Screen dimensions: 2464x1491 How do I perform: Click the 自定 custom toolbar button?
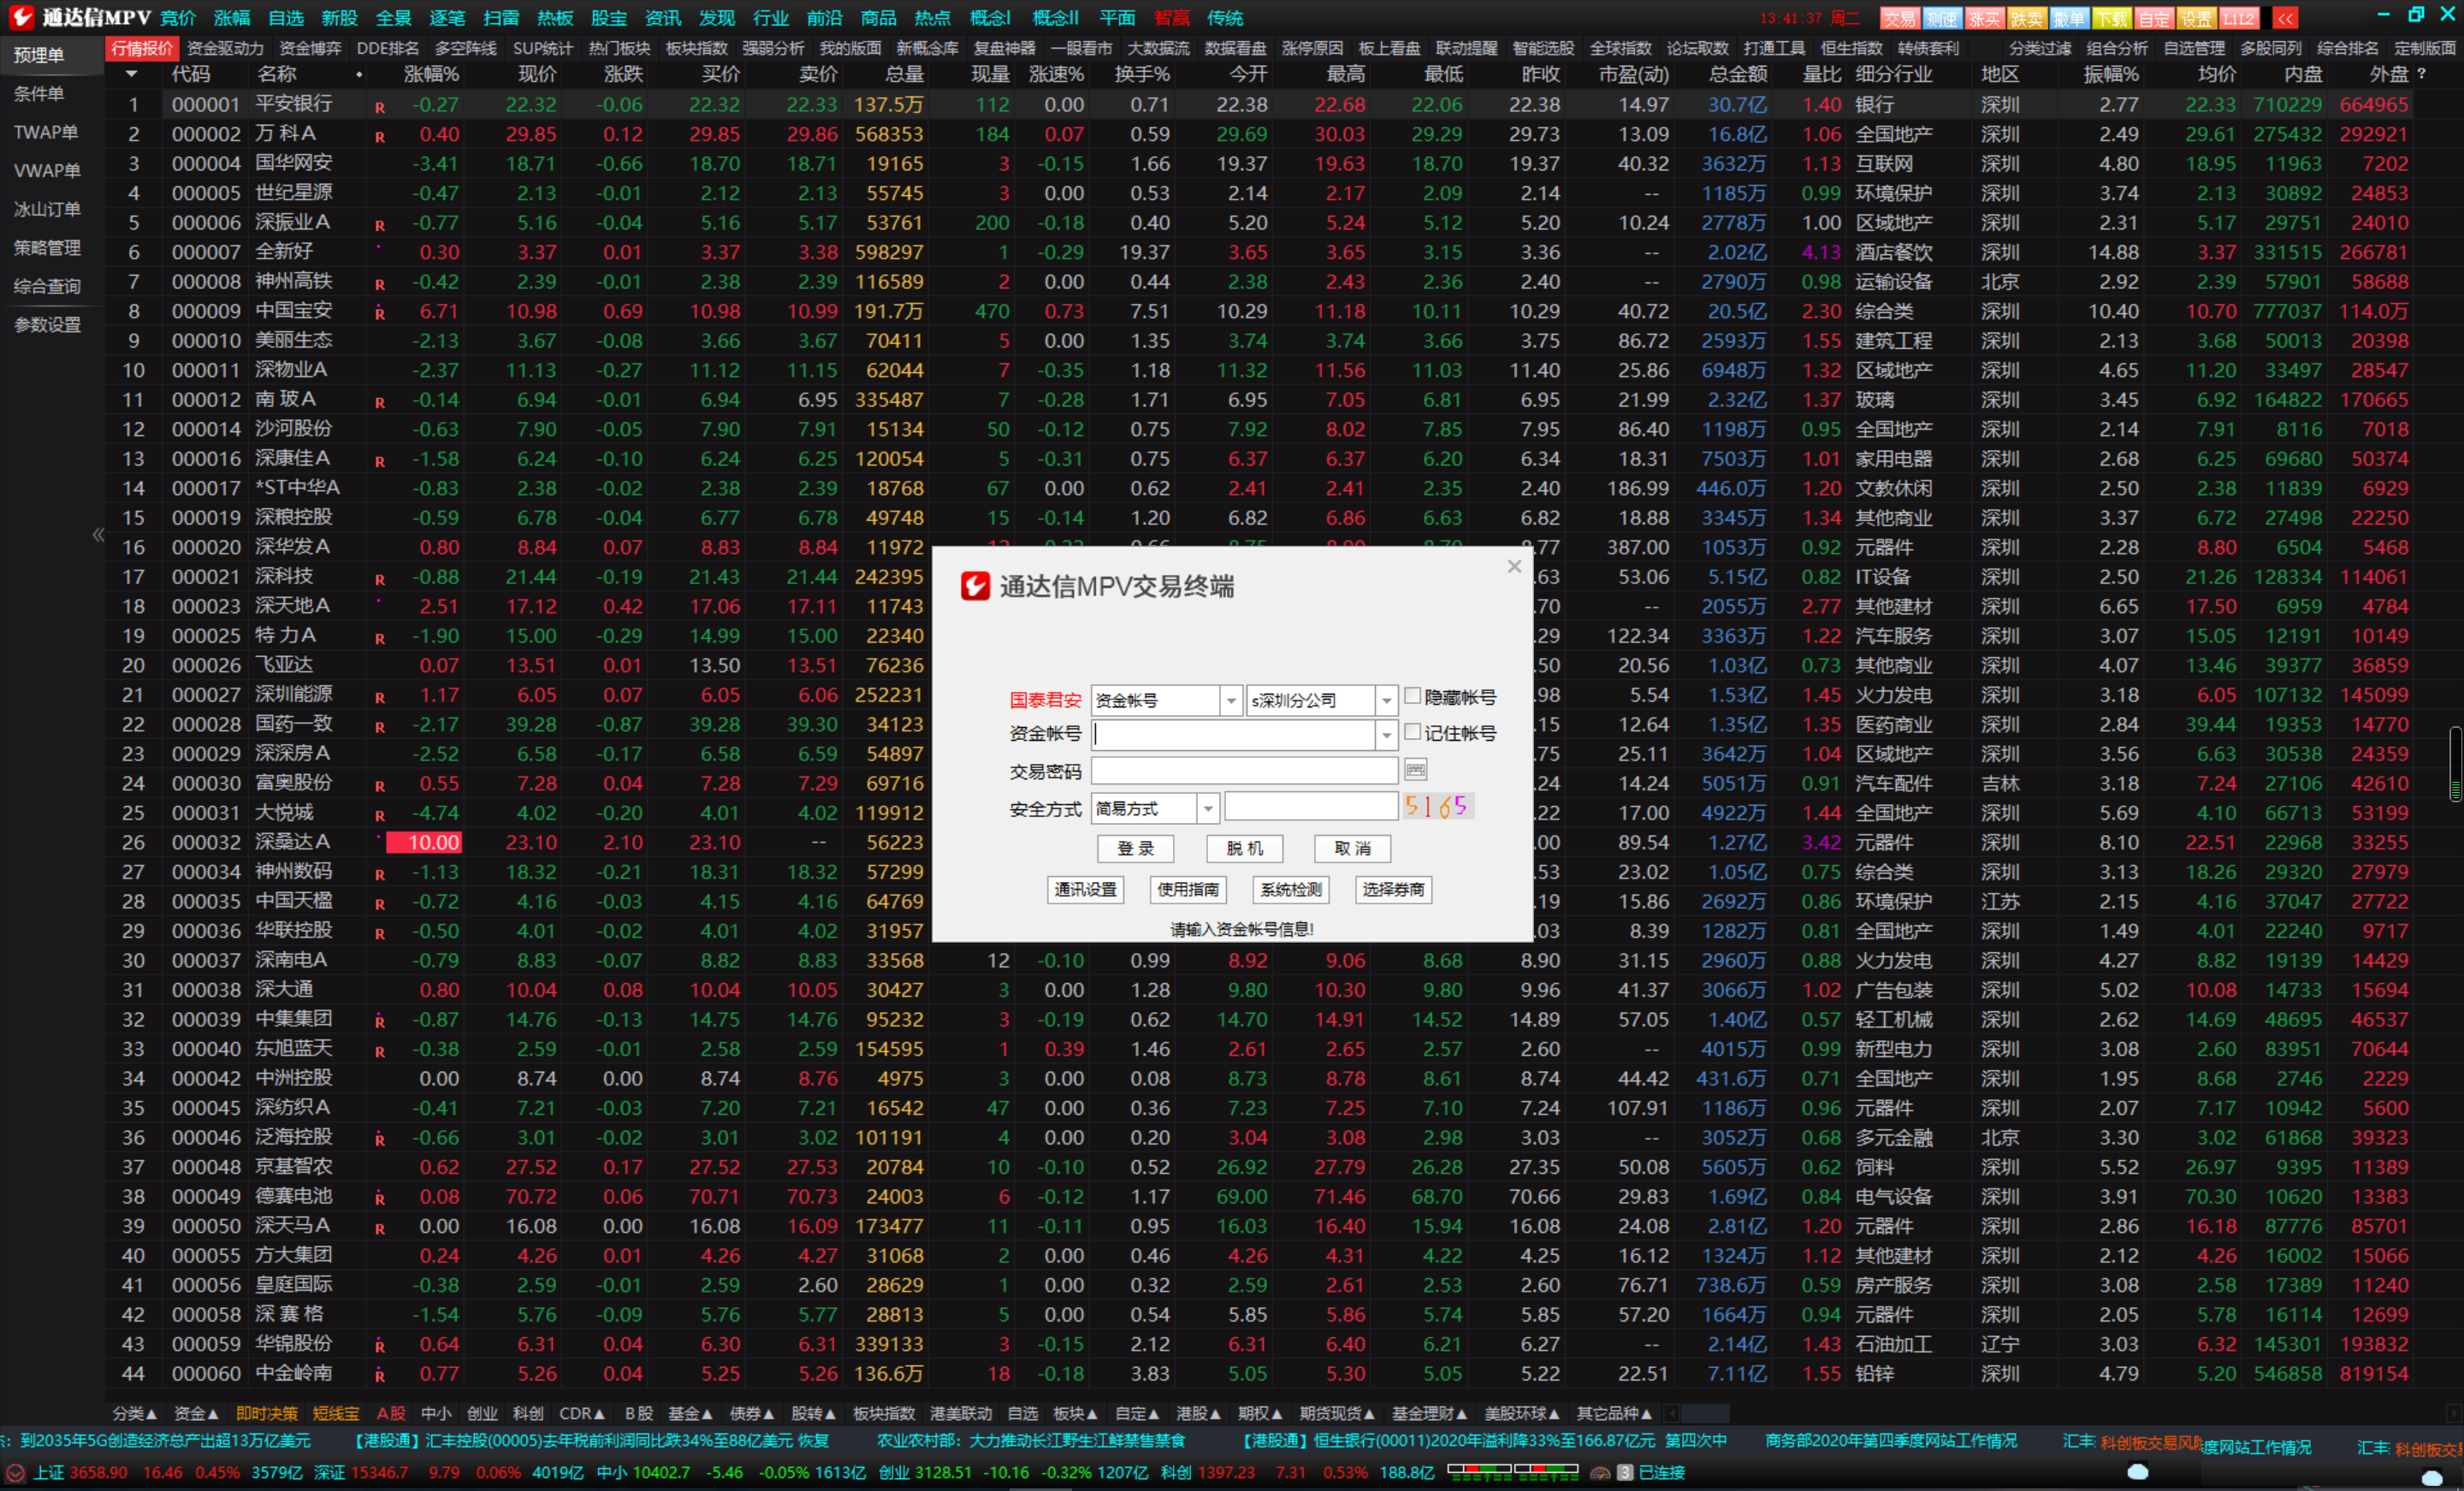[2154, 18]
